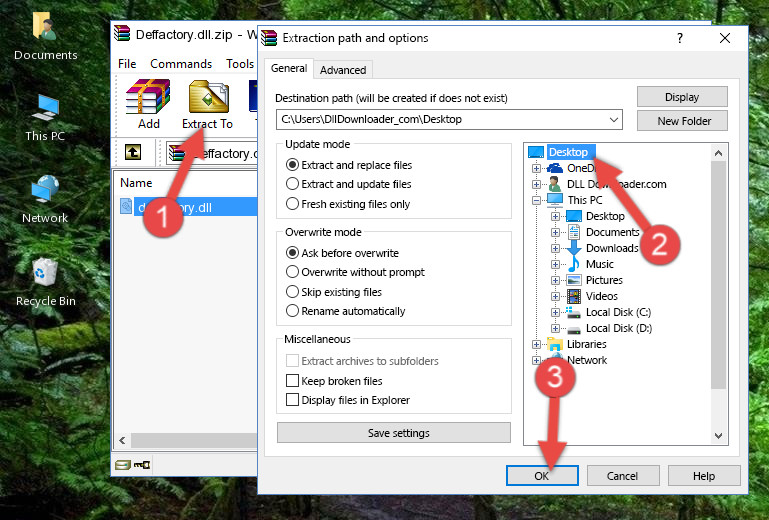Click the Extract To toolbar icon

208,97
